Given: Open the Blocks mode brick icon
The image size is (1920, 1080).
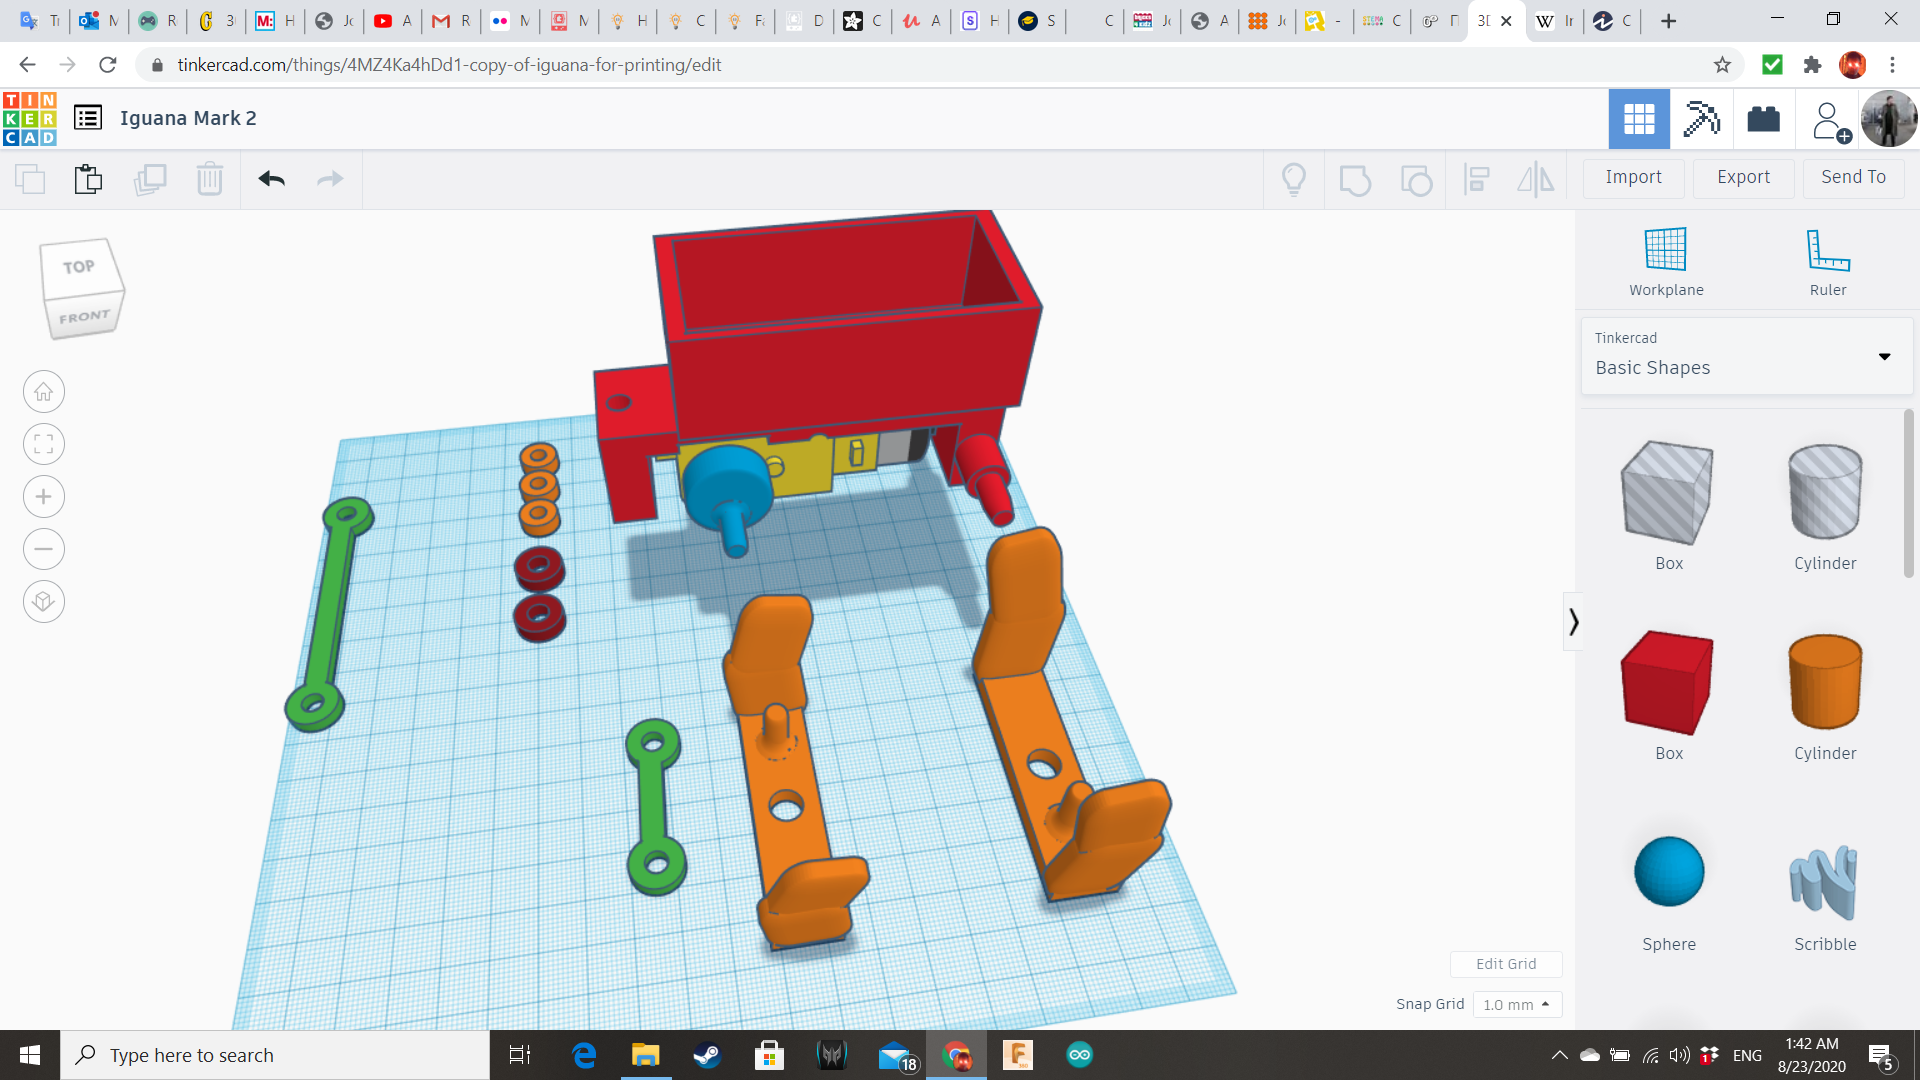Looking at the screenshot, I should [x=1763, y=119].
